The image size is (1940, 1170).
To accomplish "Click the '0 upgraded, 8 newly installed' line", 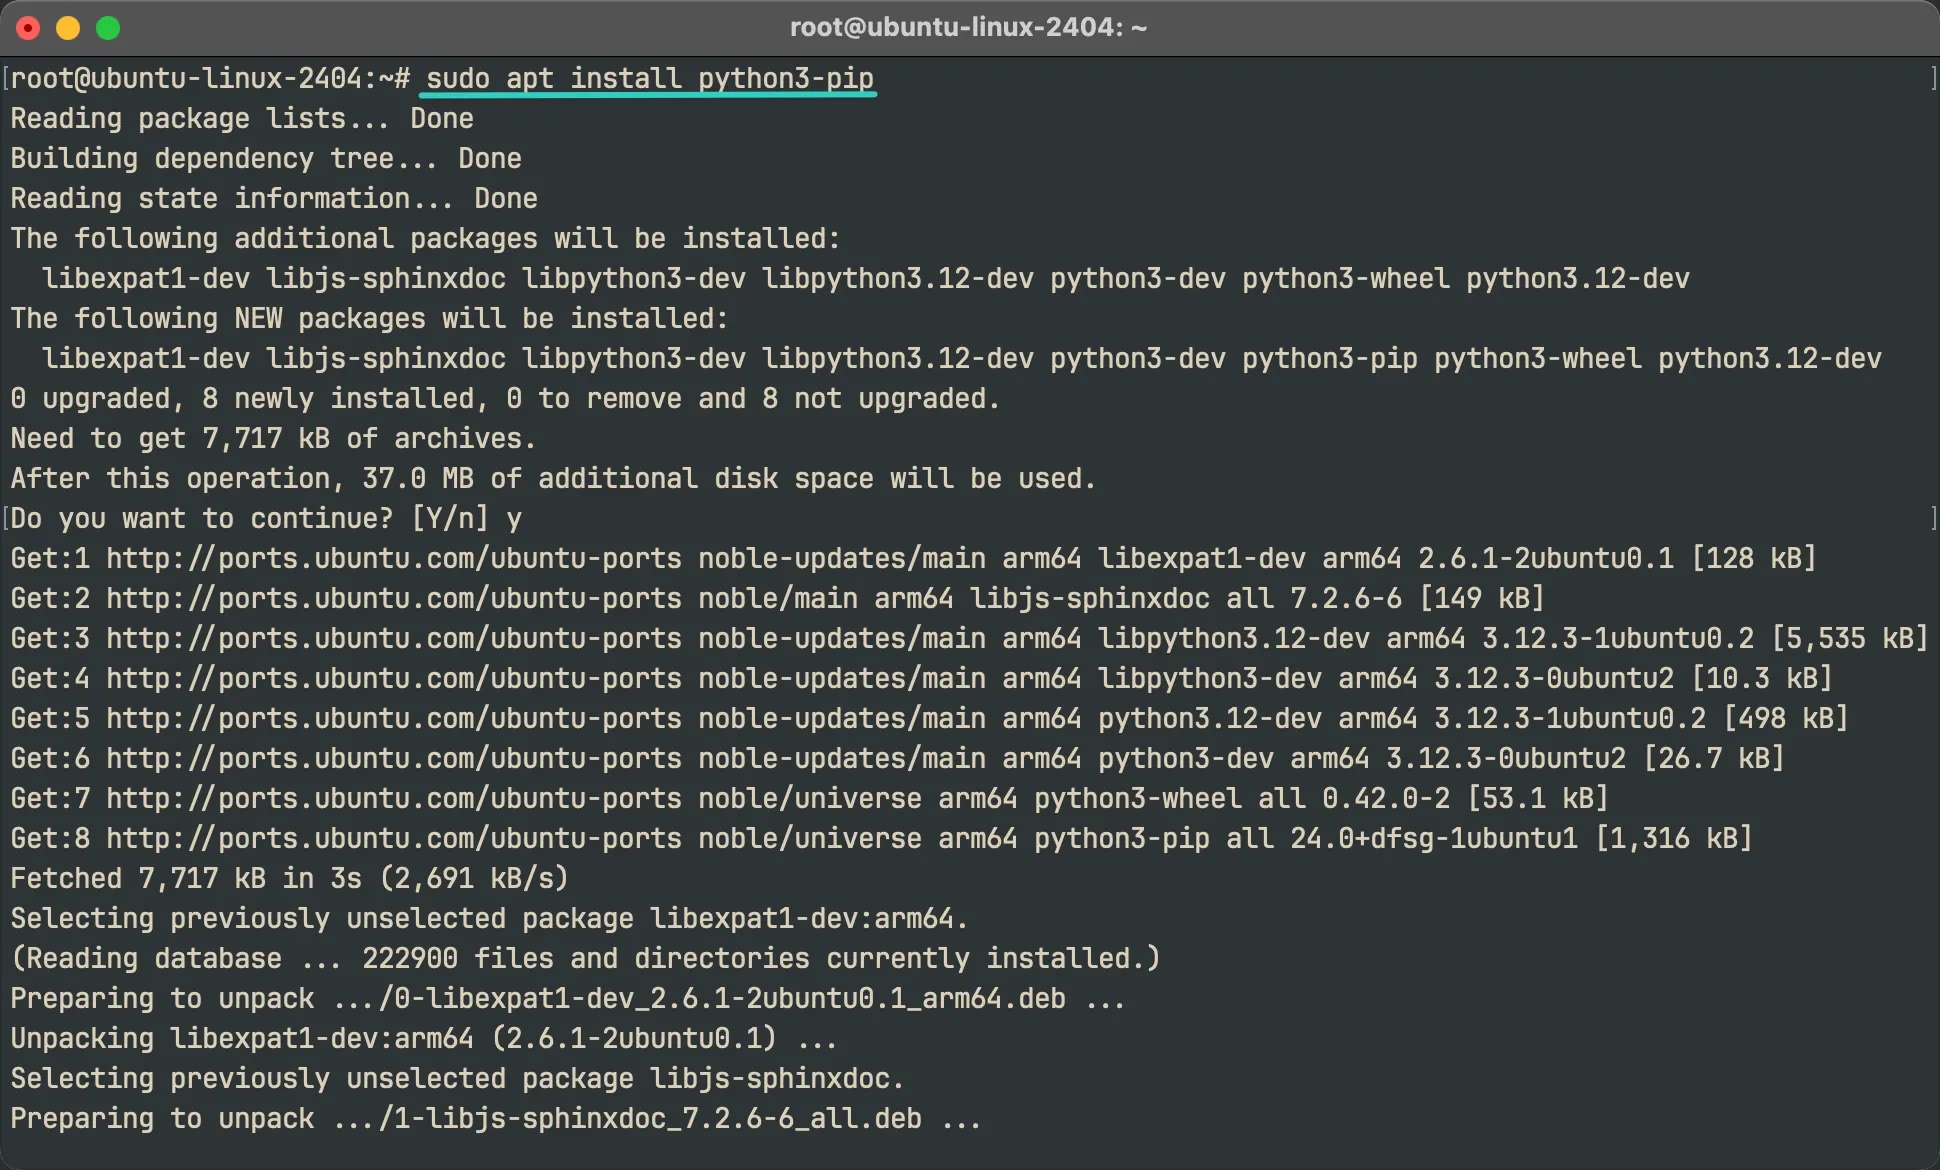I will tap(505, 398).
